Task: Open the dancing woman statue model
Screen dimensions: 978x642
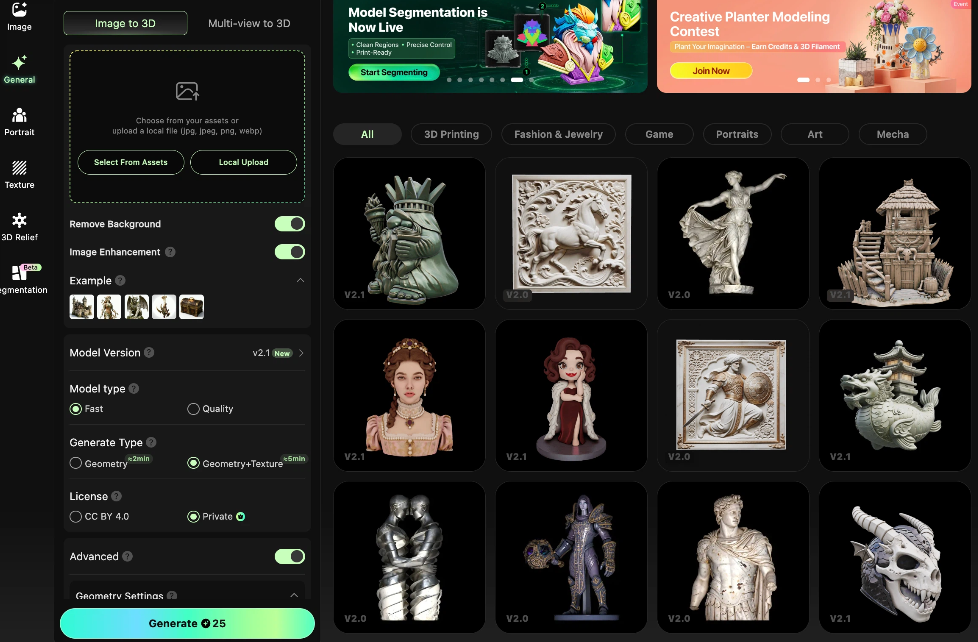Action: pos(733,233)
